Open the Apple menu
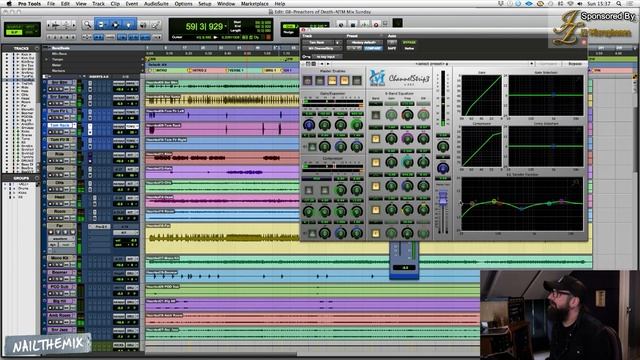The height and width of the screenshot is (360, 640). pos(9,4)
